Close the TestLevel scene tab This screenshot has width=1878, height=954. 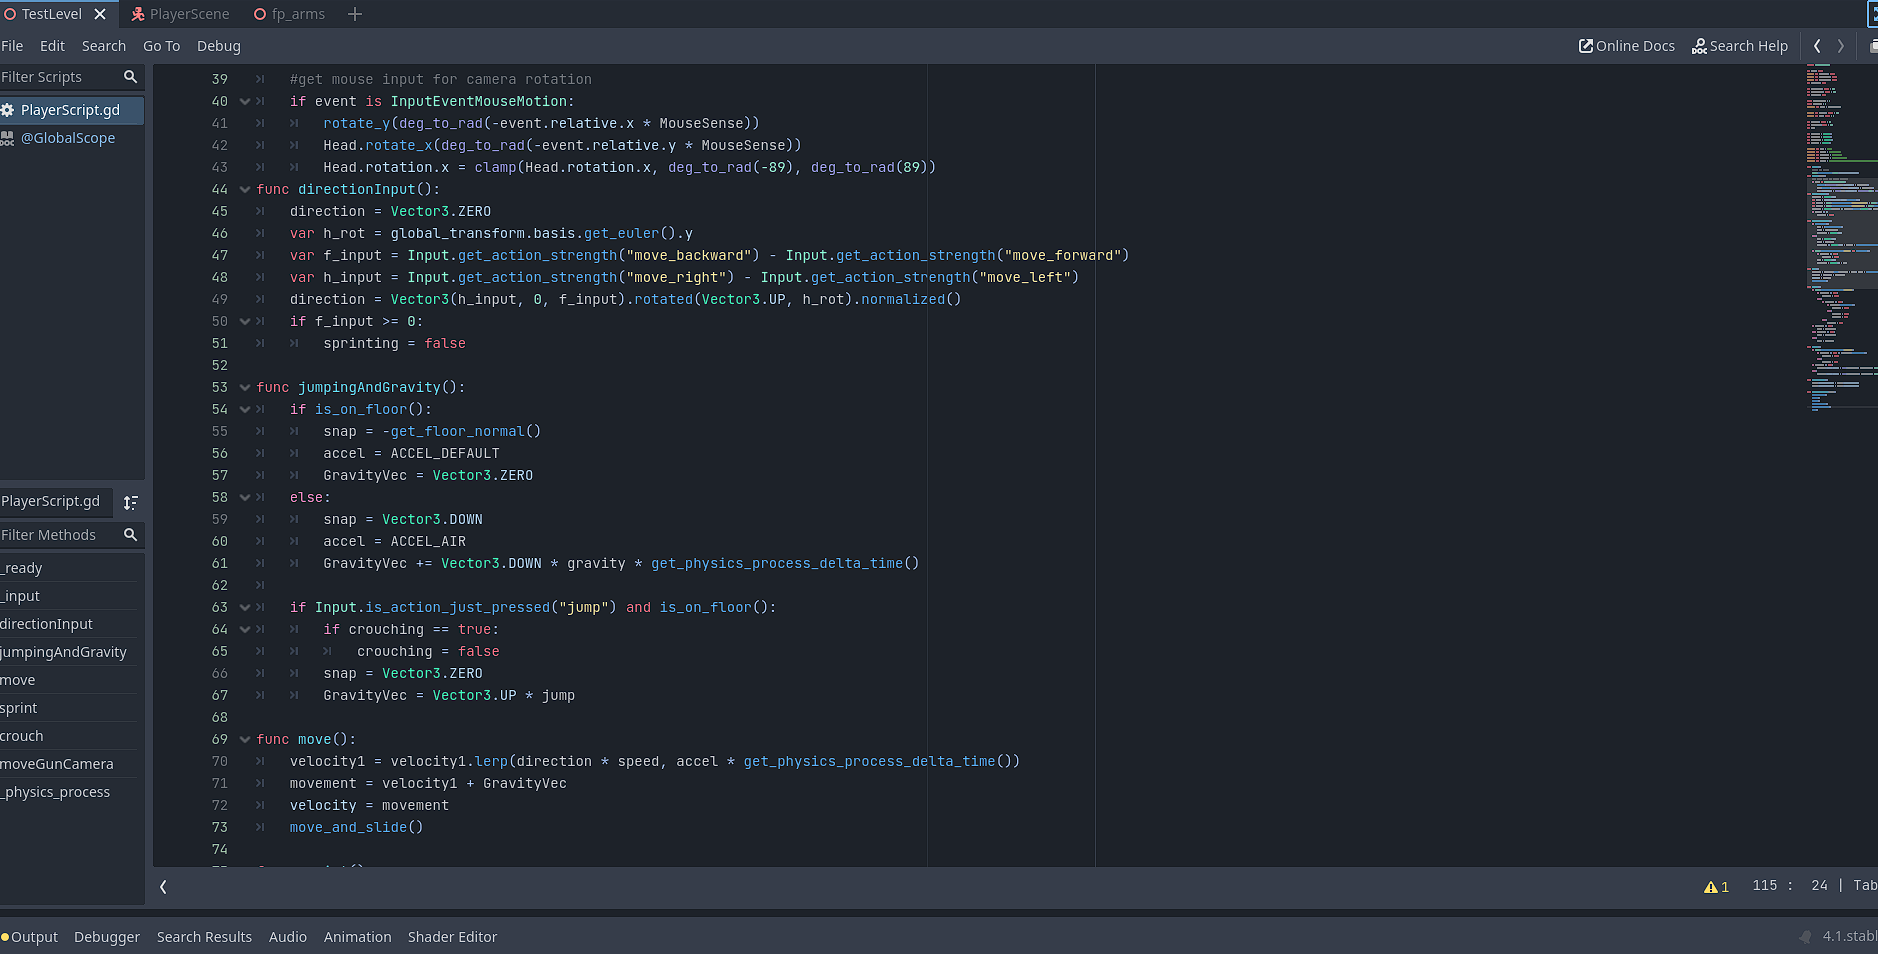click(100, 14)
